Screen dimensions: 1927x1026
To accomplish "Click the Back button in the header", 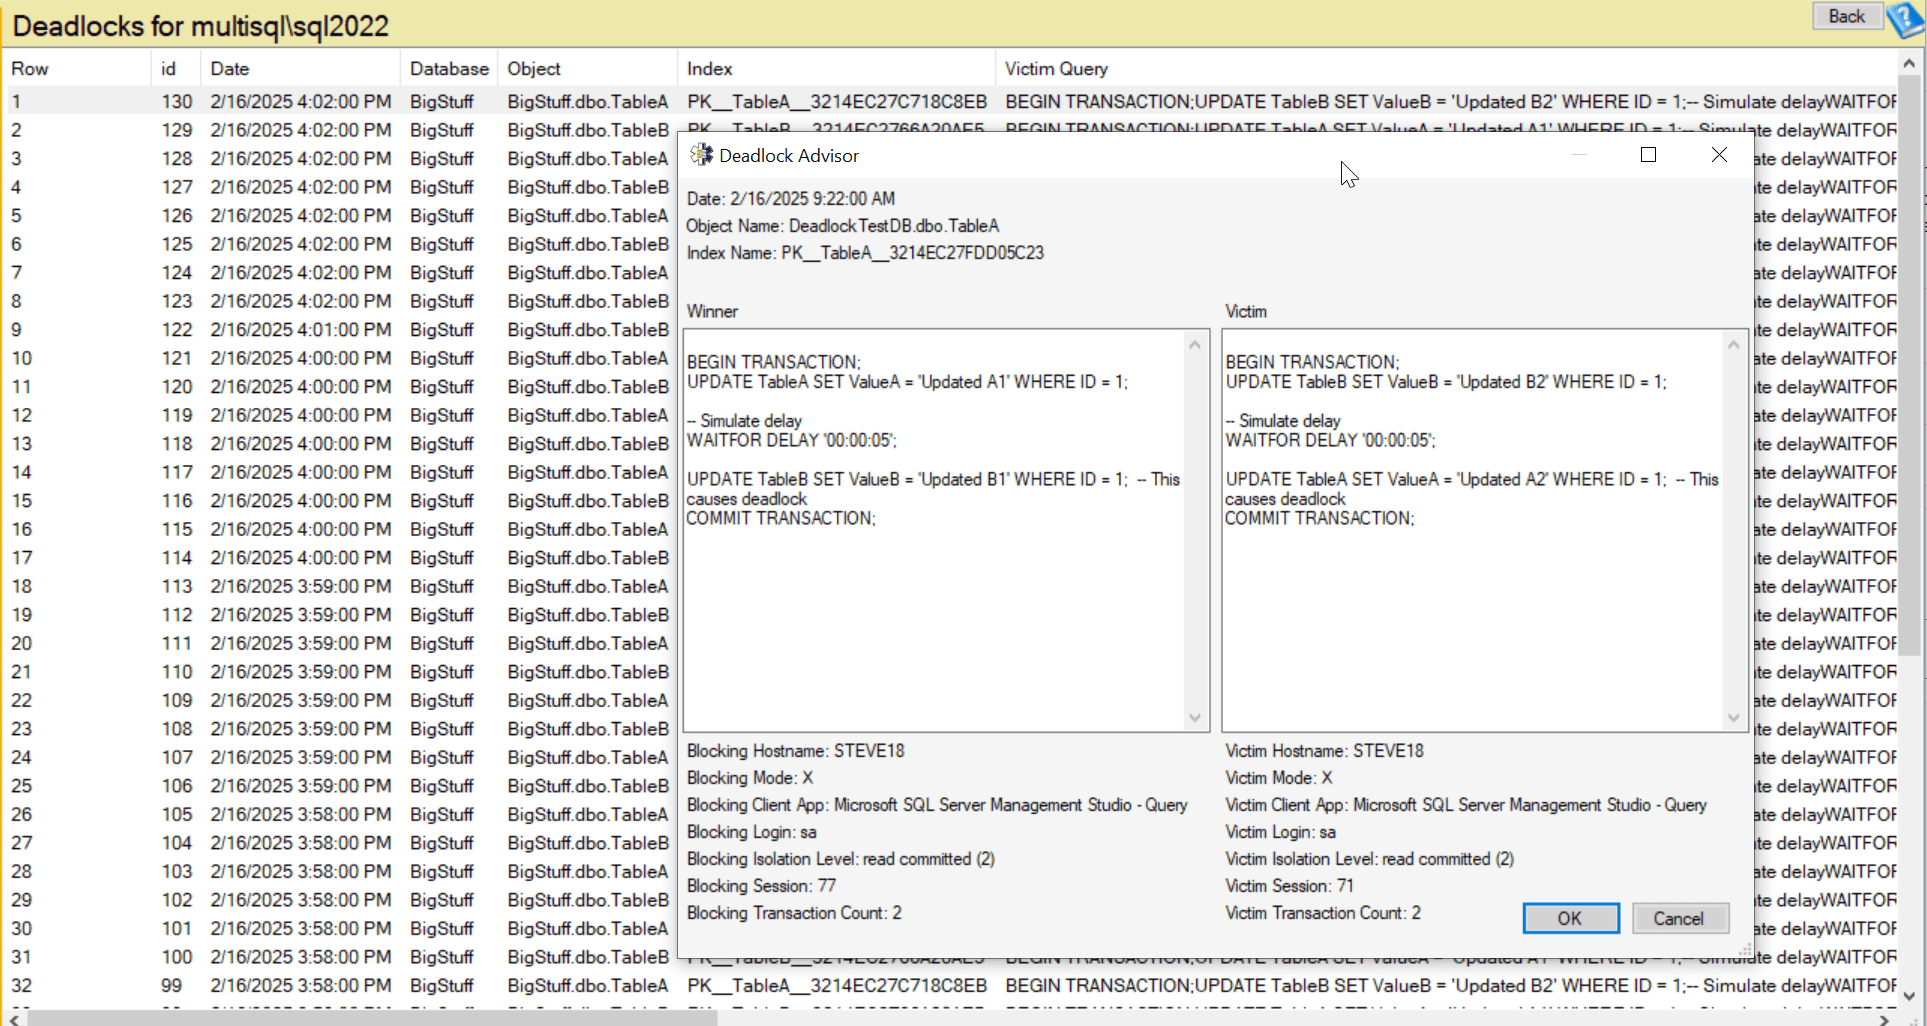I will pyautogui.click(x=1846, y=16).
